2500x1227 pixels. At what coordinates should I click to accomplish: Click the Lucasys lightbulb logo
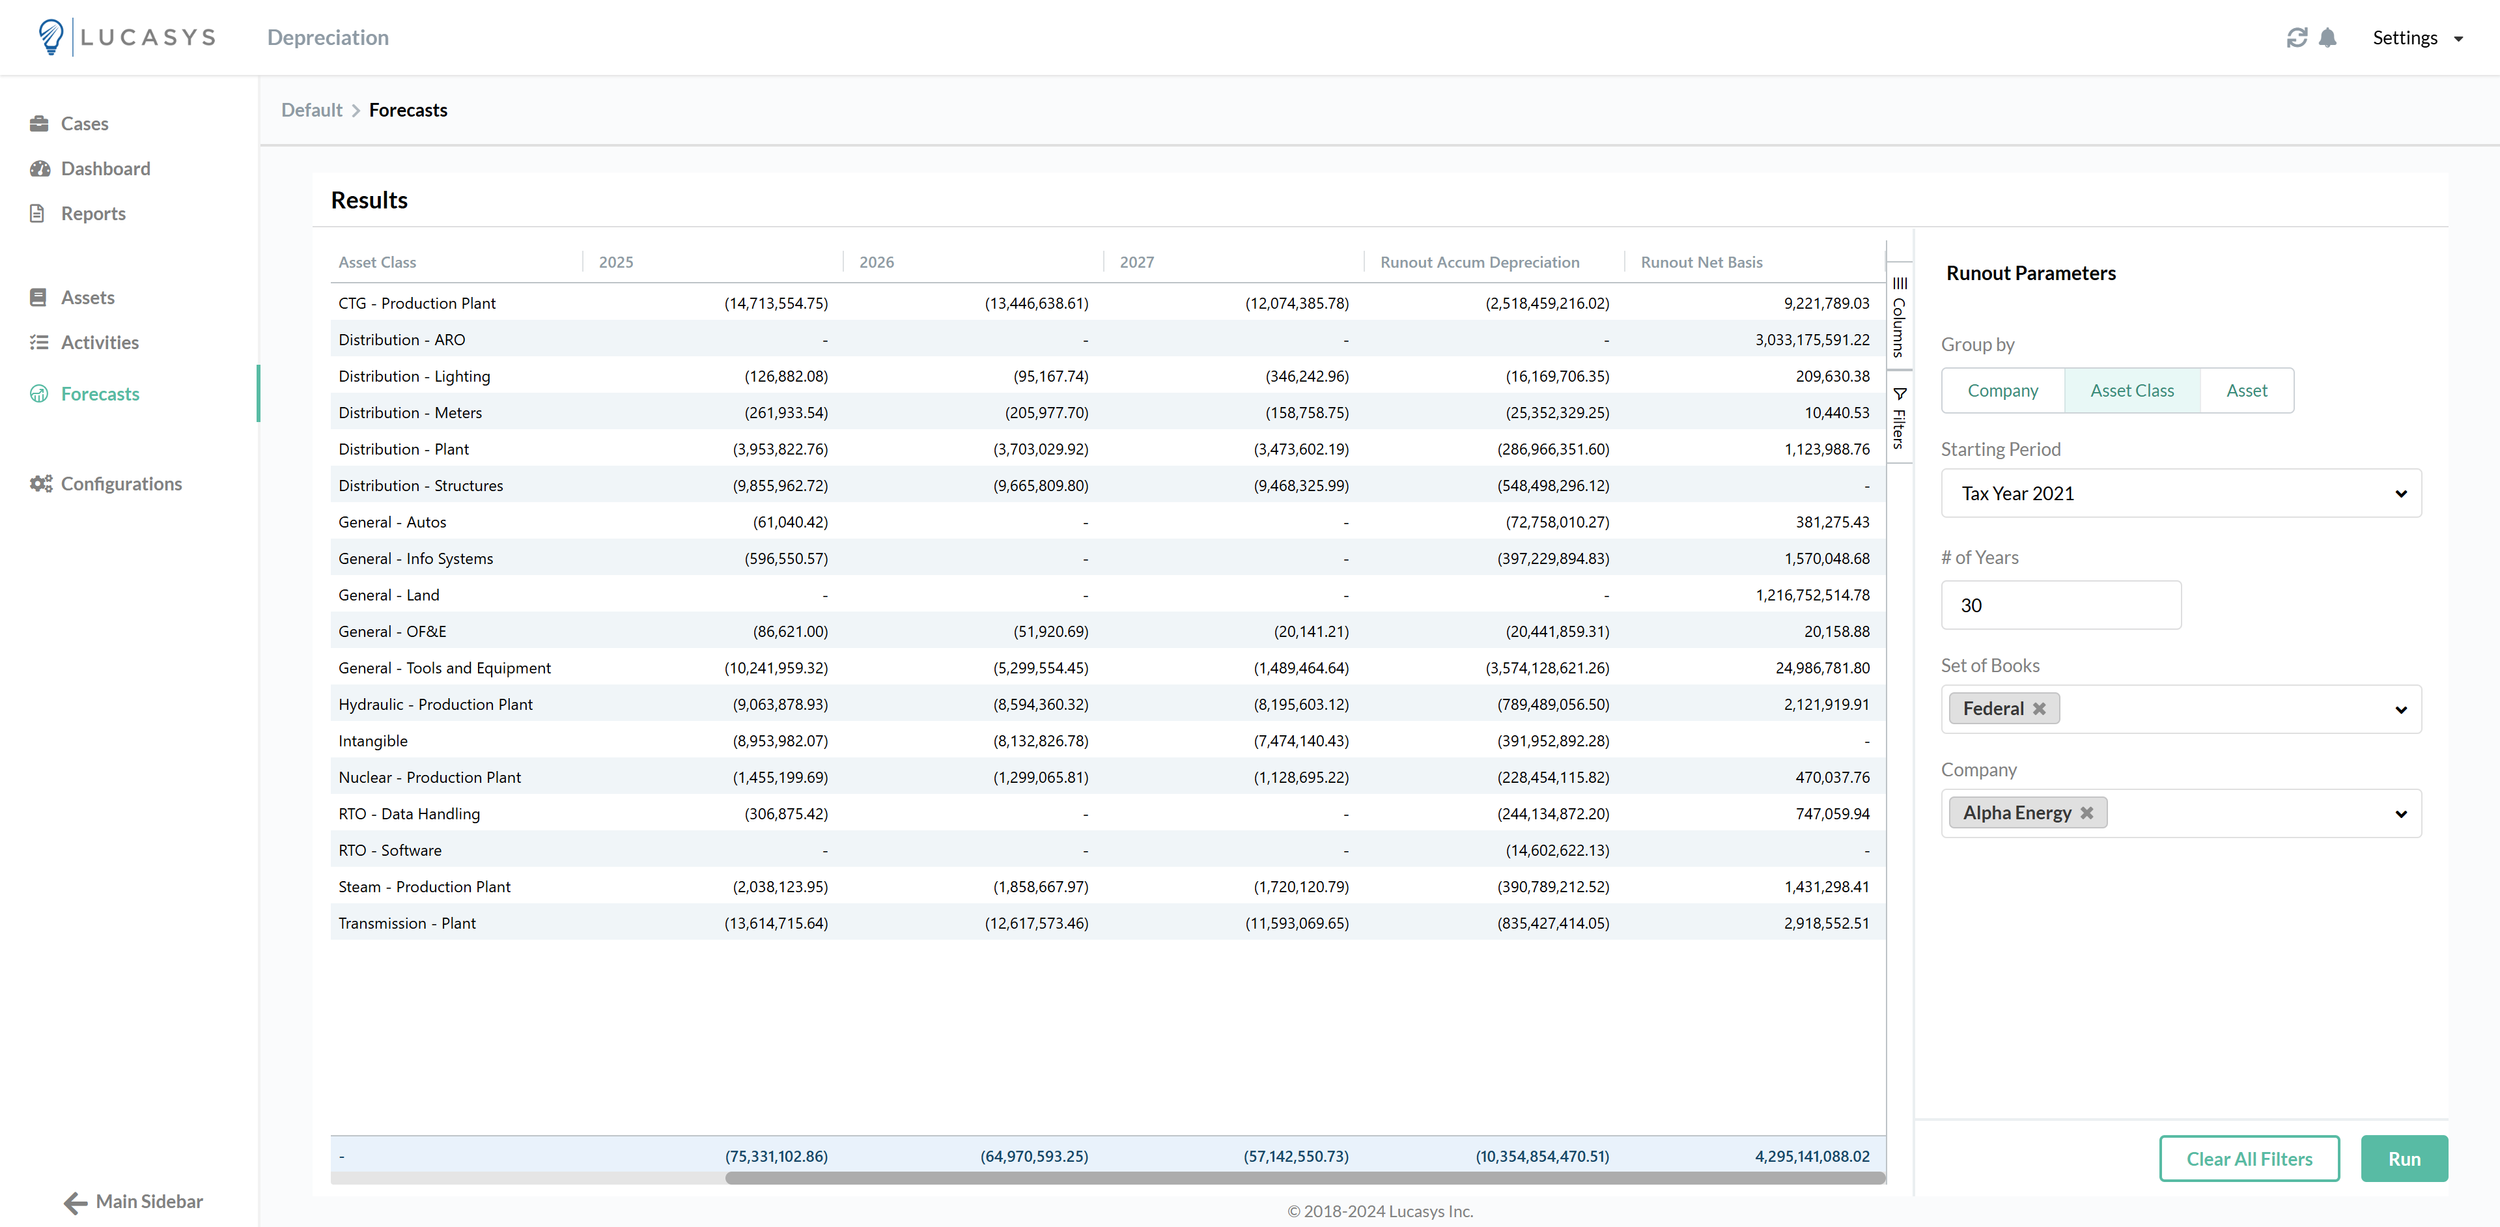[x=51, y=37]
